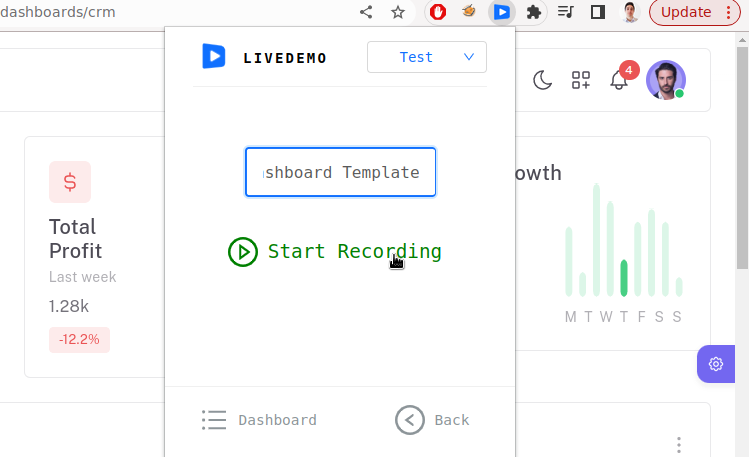Open the three-dot card options menu
The image size is (749, 457).
coord(679,445)
